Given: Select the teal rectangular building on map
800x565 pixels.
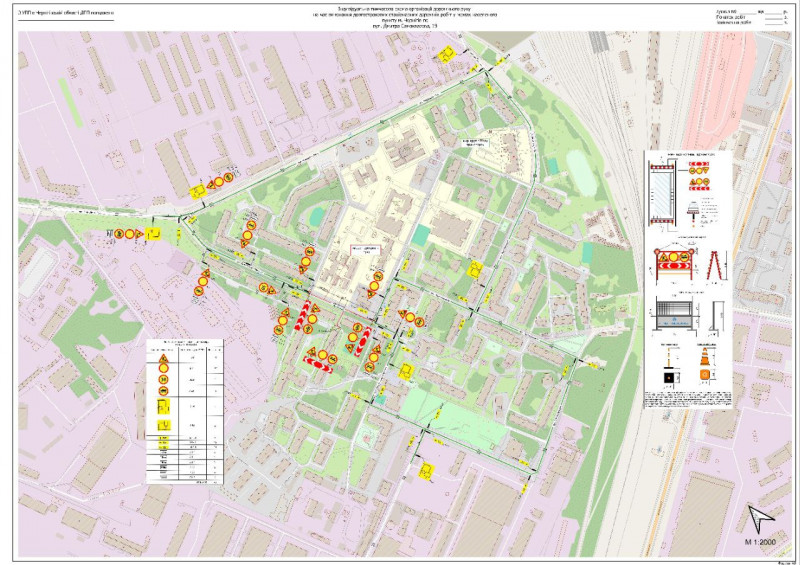Looking at the screenshot, I should (x=421, y=234).
